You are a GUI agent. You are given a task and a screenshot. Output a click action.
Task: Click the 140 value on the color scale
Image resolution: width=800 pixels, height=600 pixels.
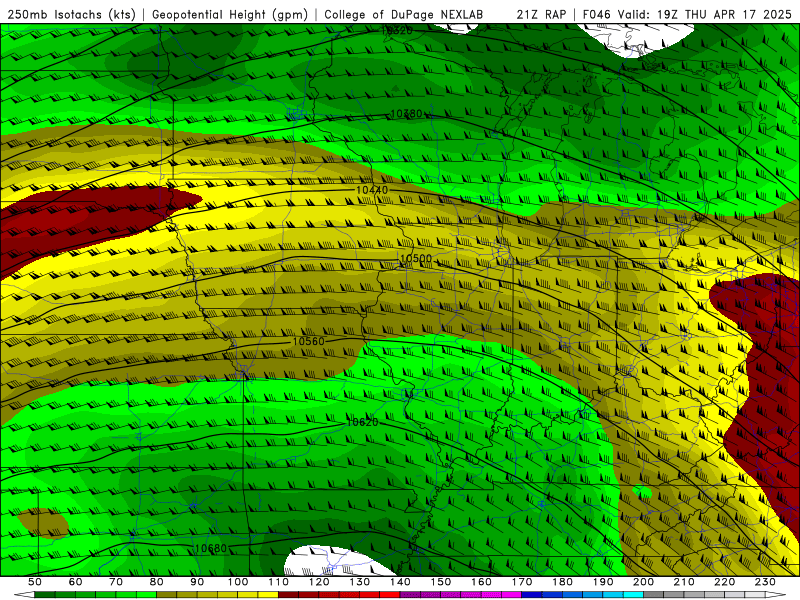pos(400,582)
